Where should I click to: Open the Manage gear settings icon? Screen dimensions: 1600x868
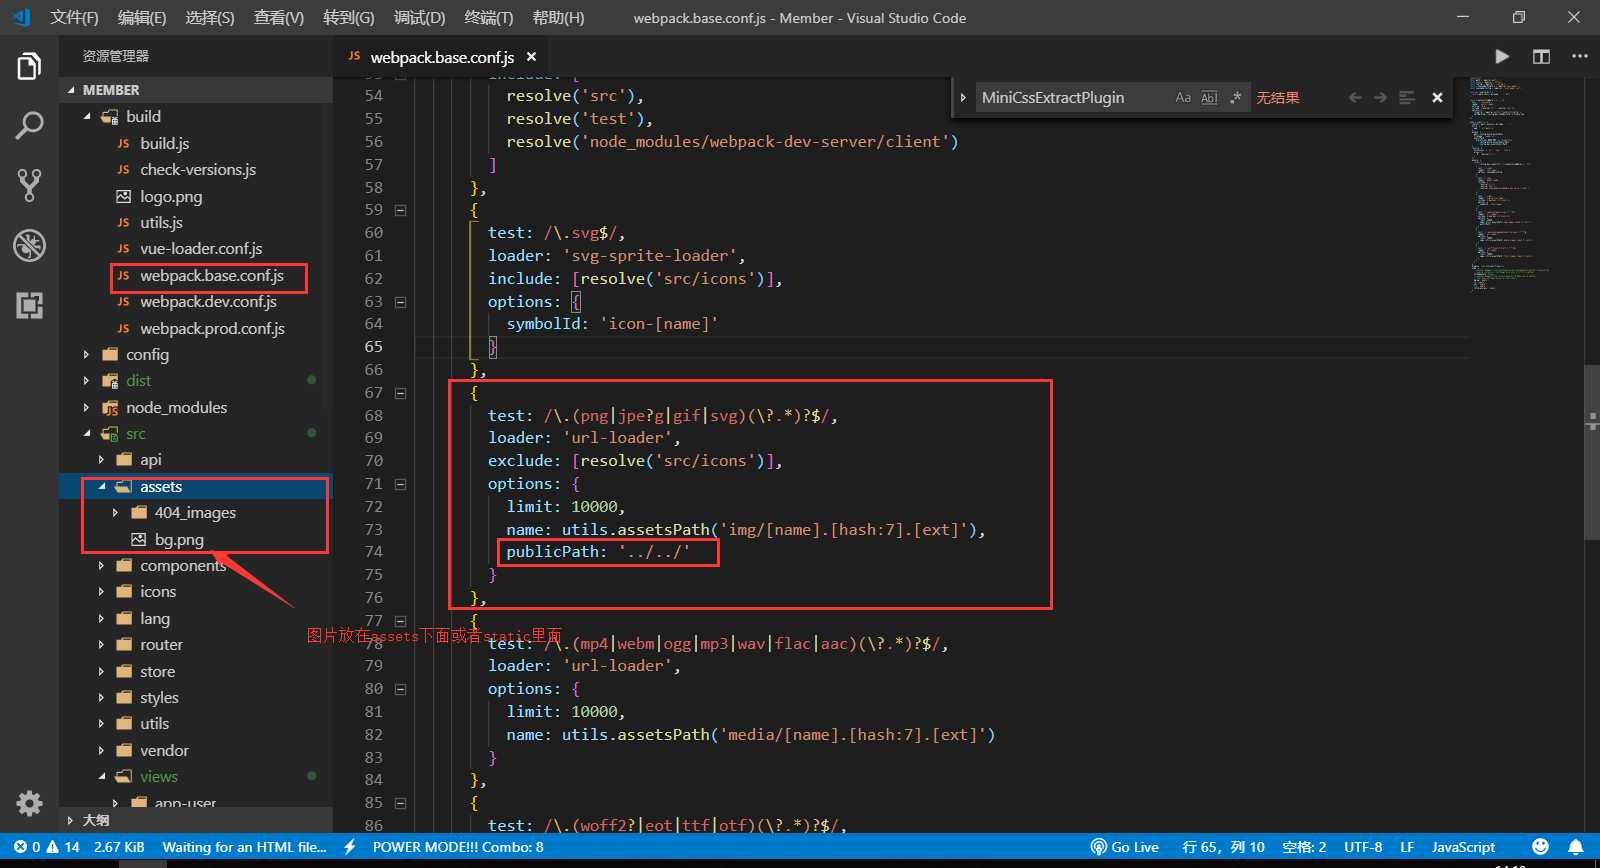(x=29, y=803)
